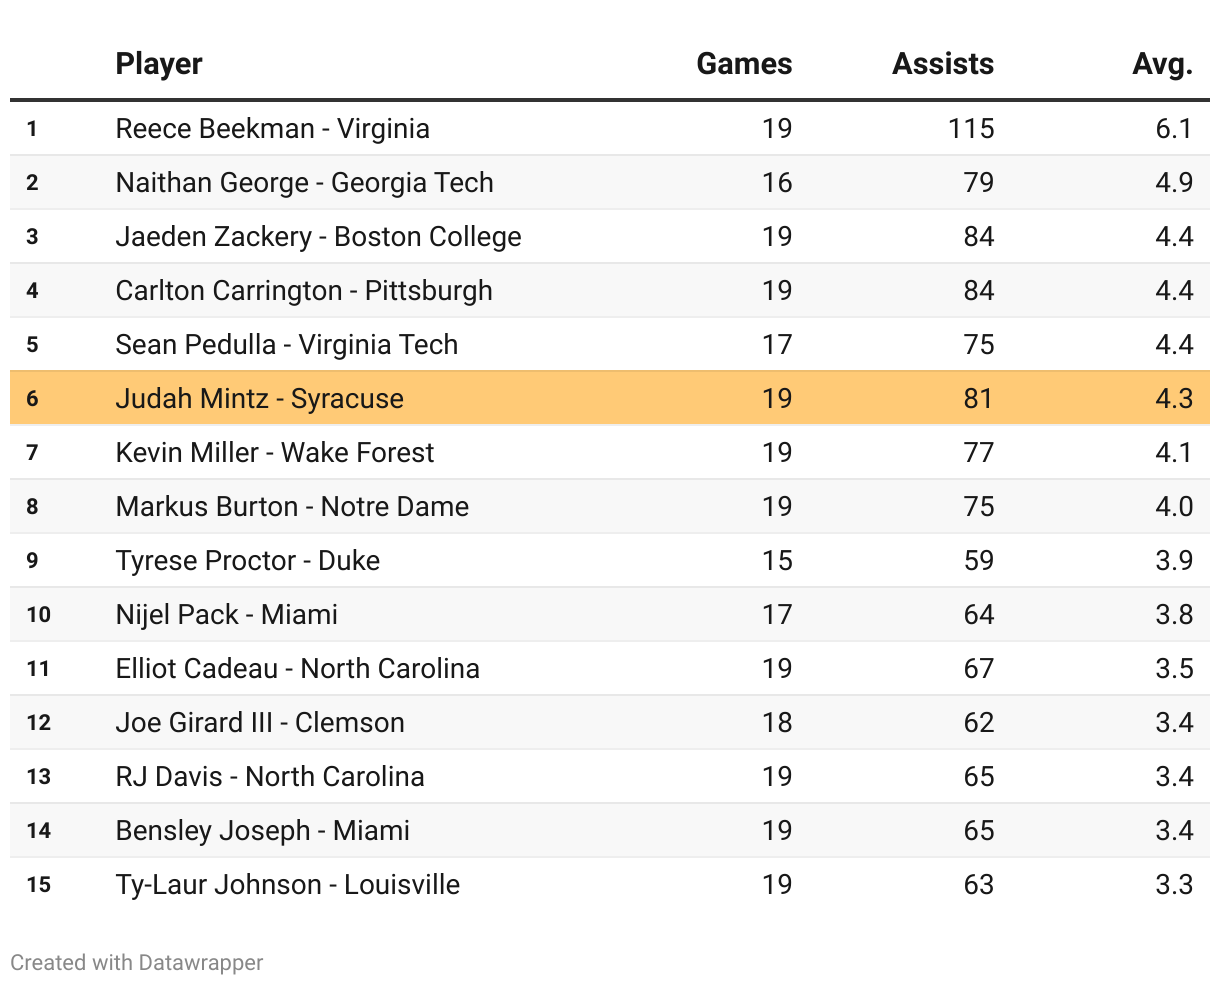Screen dimensions: 1220x986
Task: Select Naithan George - Georgia Tech player name
Action: (304, 183)
